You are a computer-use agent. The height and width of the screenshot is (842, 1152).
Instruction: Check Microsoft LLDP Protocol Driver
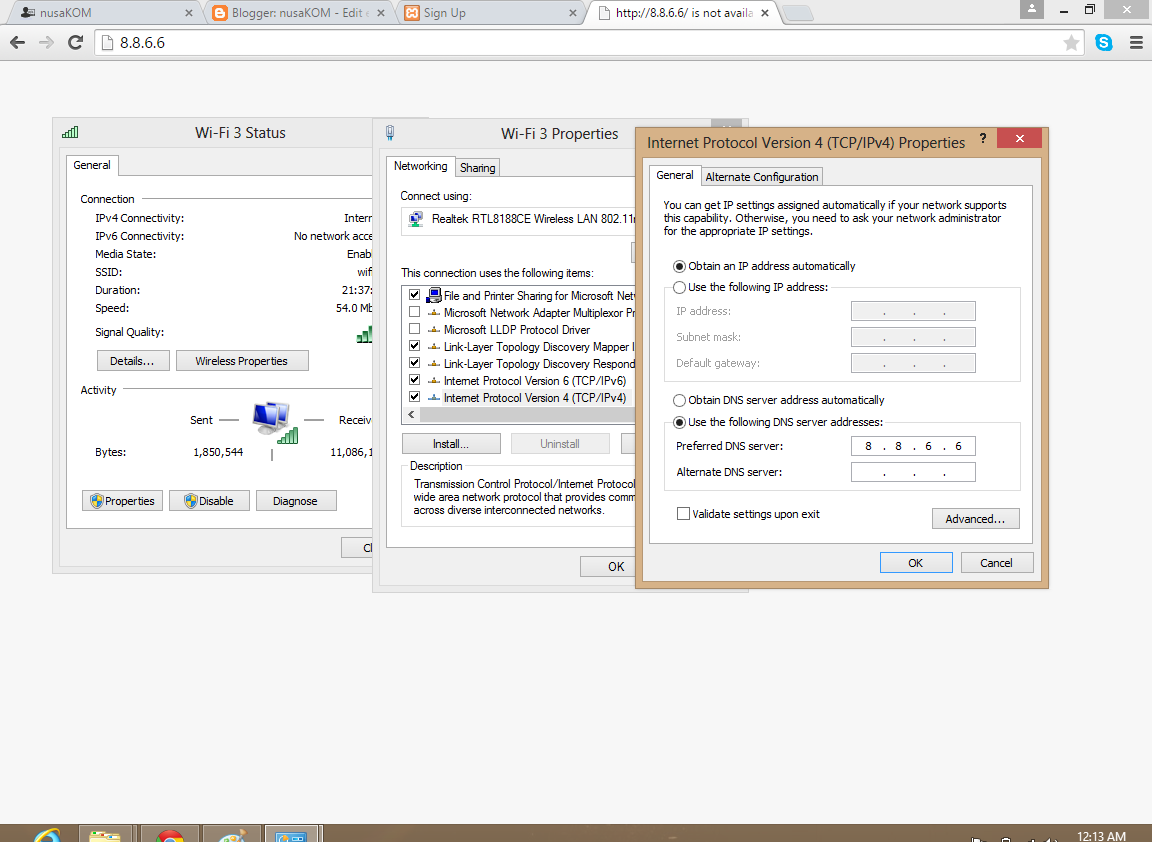tap(414, 329)
